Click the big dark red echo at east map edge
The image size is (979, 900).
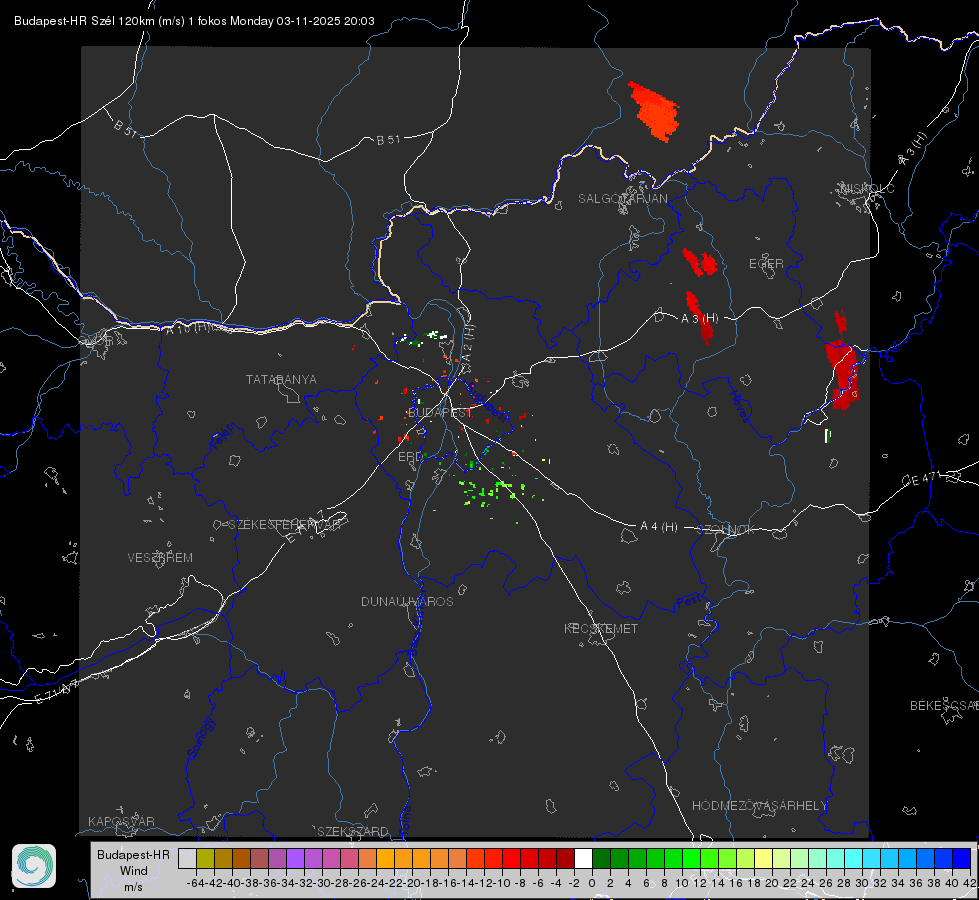[842, 375]
